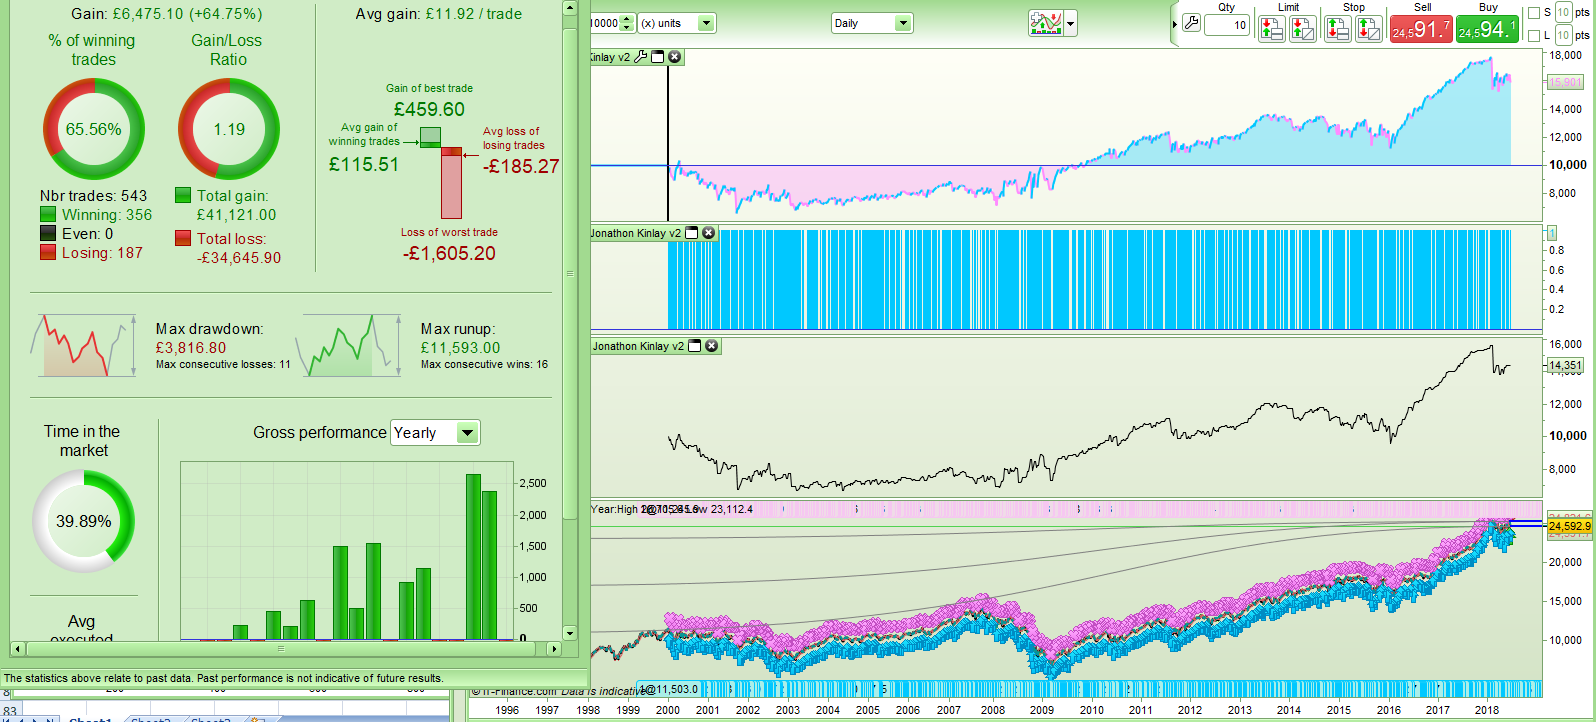Click the Max runup sparkline thumbnail

point(349,345)
